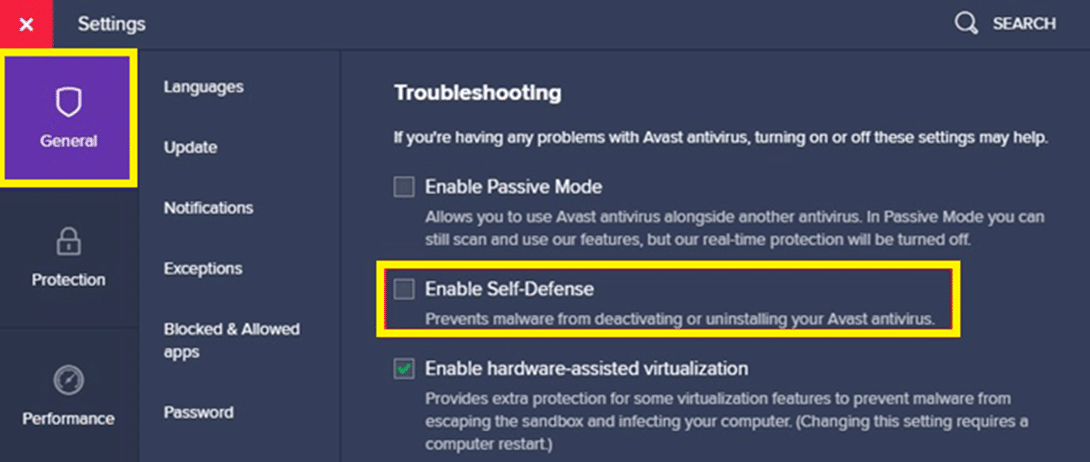This screenshot has height=462, width=1090.
Task: Click the Enable Self-Defense label text
Action: pyautogui.click(x=509, y=289)
